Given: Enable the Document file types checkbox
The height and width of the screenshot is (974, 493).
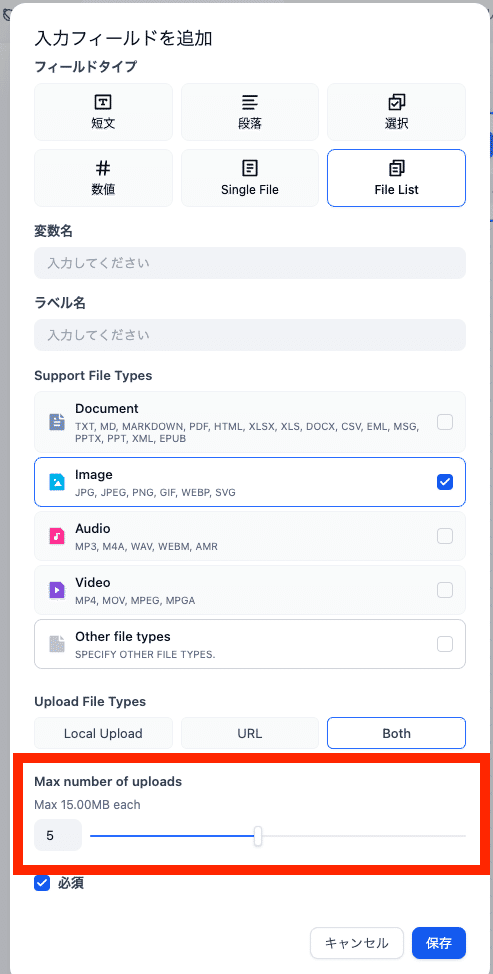Looking at the screenshot, I should pos(445,422).
